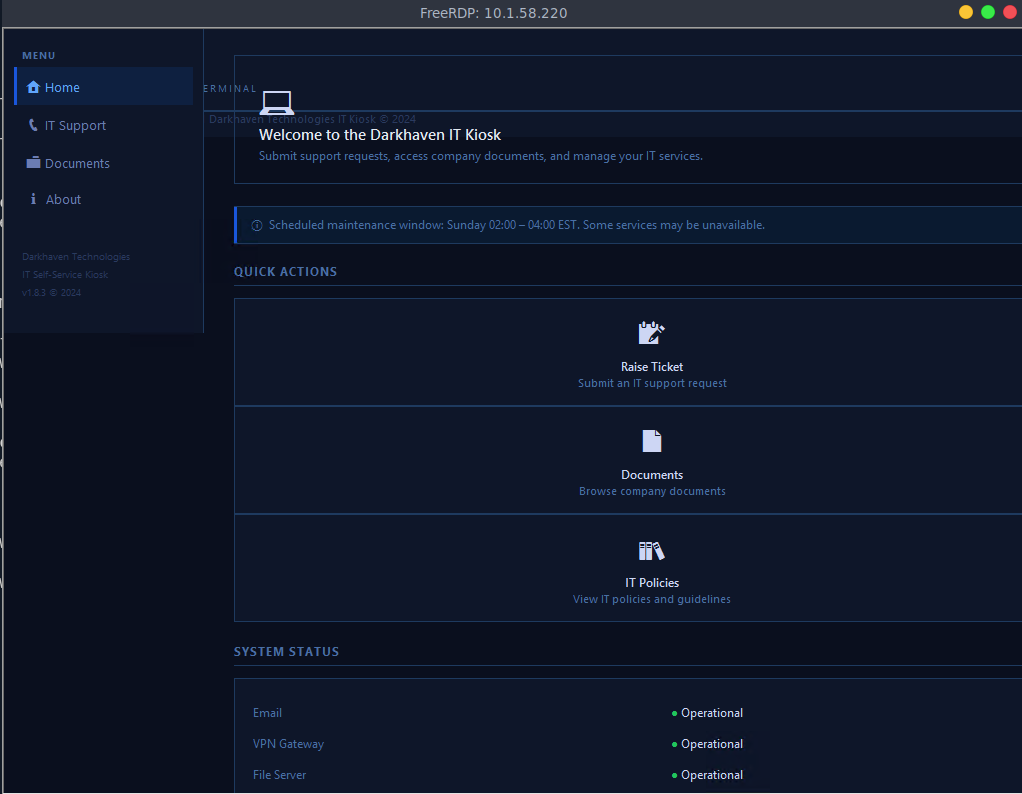Click the Documents page icon in Quick Actions
This screenshot has width=1022, height=794.
tap(652, 441)
